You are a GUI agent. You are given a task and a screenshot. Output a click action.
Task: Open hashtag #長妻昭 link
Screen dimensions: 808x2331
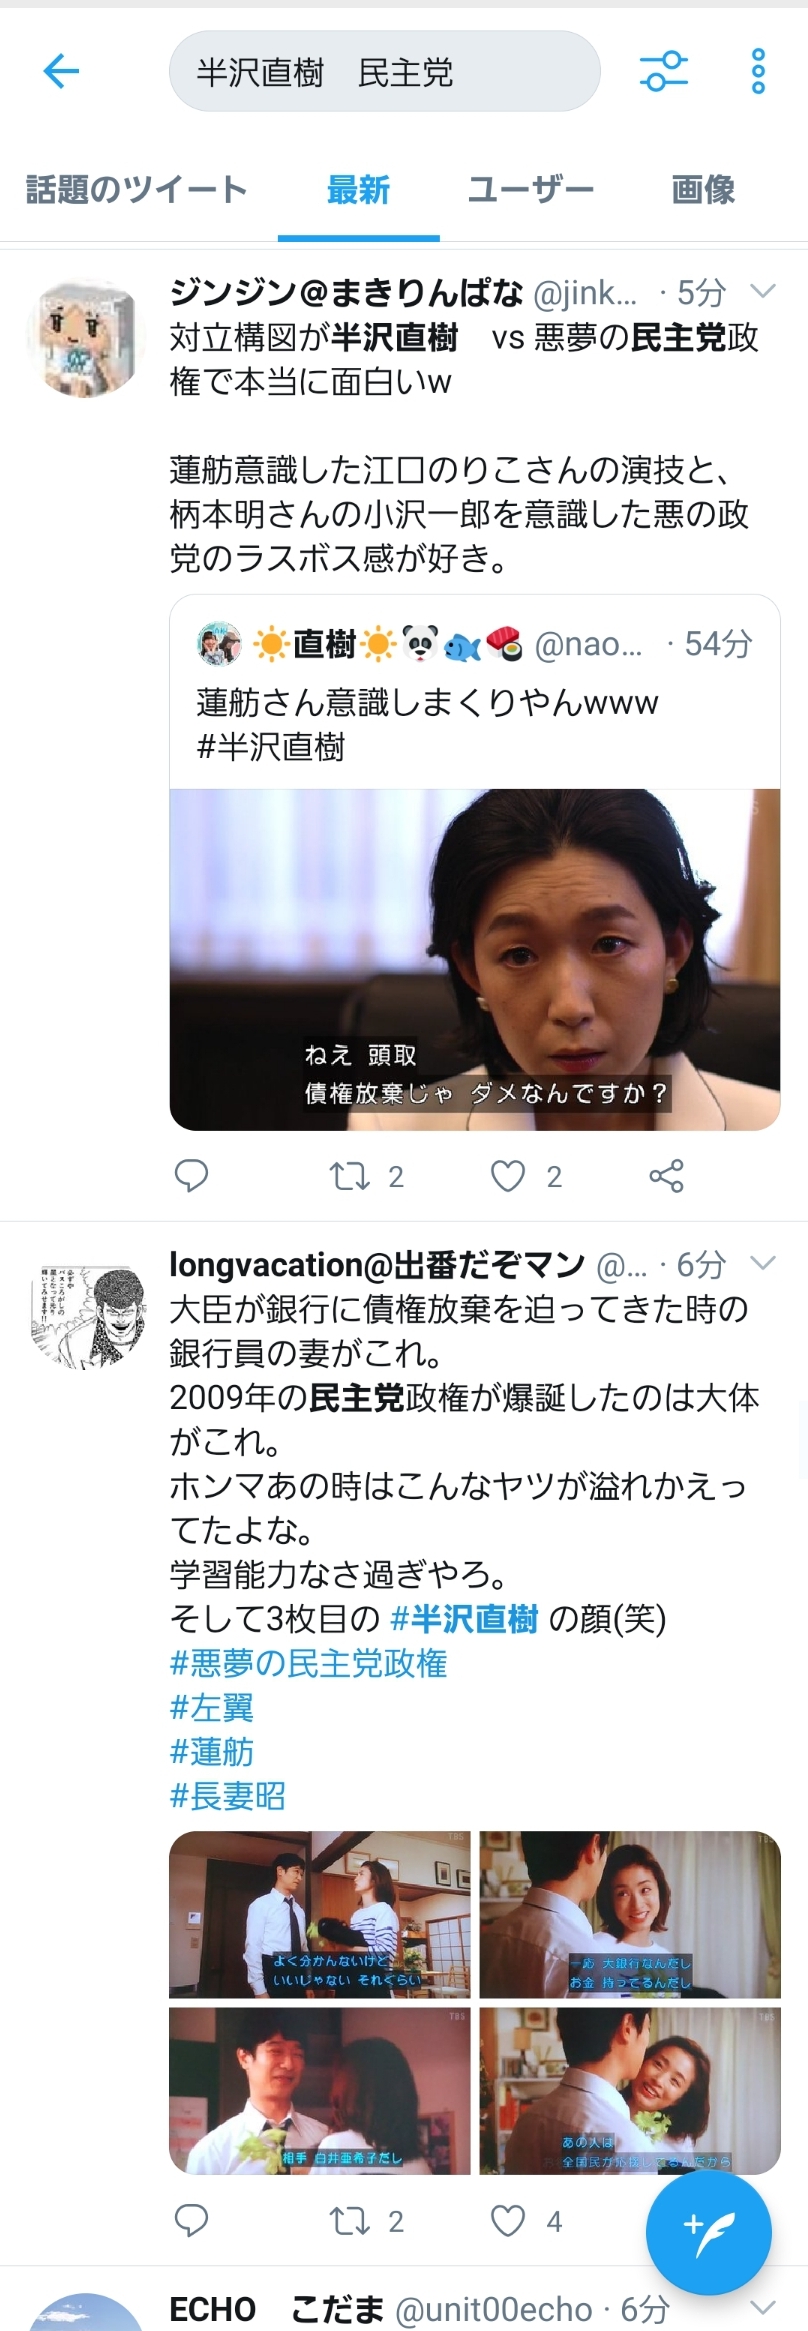(x=228, y=1796)
